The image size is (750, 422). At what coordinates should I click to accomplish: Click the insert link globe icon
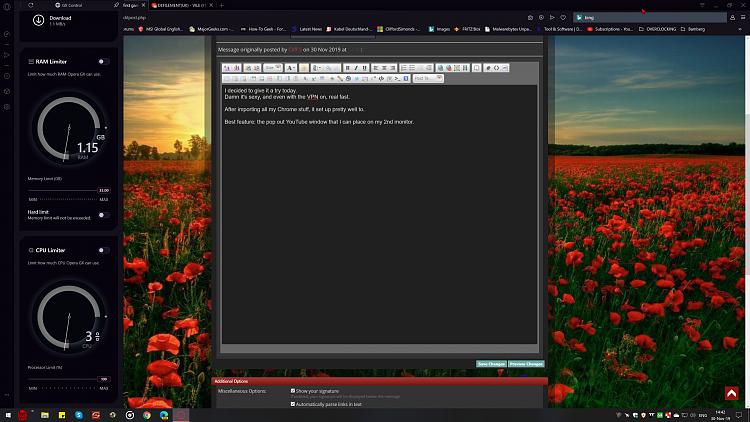point(440,68)
